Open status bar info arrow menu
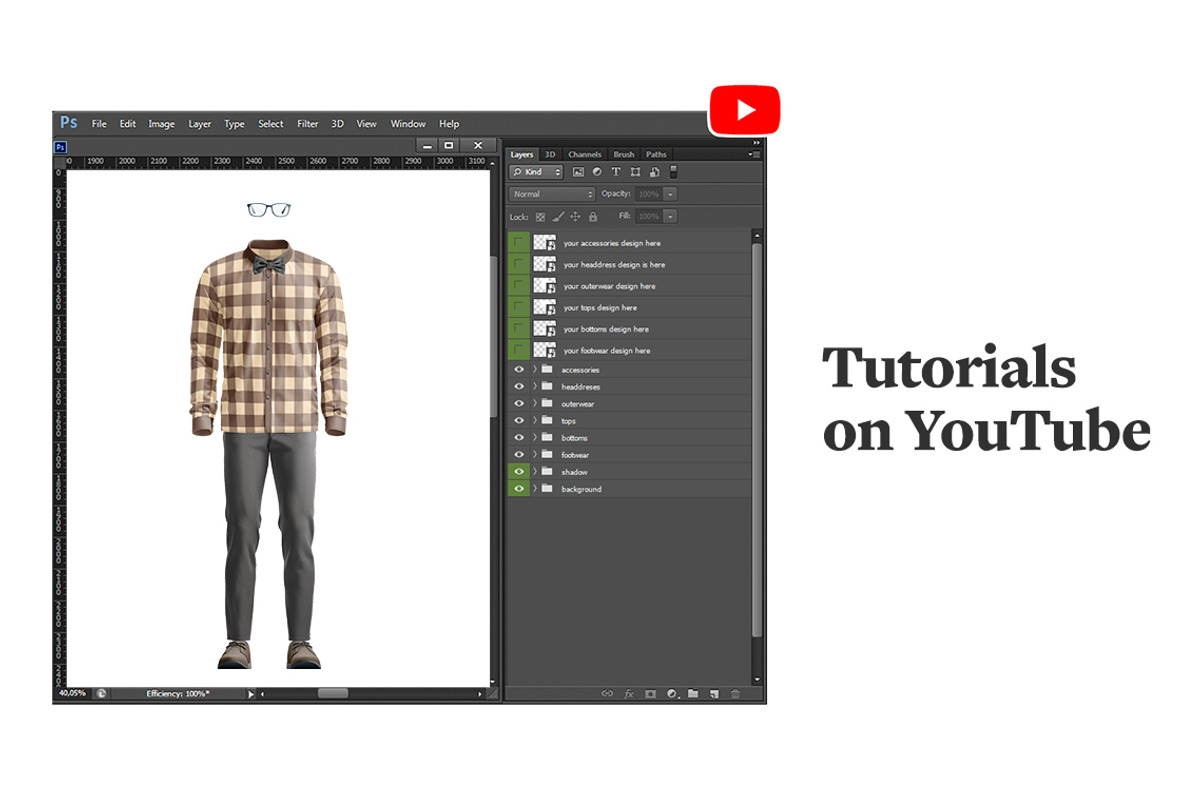This screenshot has height=800, width=1200. [x=251, y=693]
